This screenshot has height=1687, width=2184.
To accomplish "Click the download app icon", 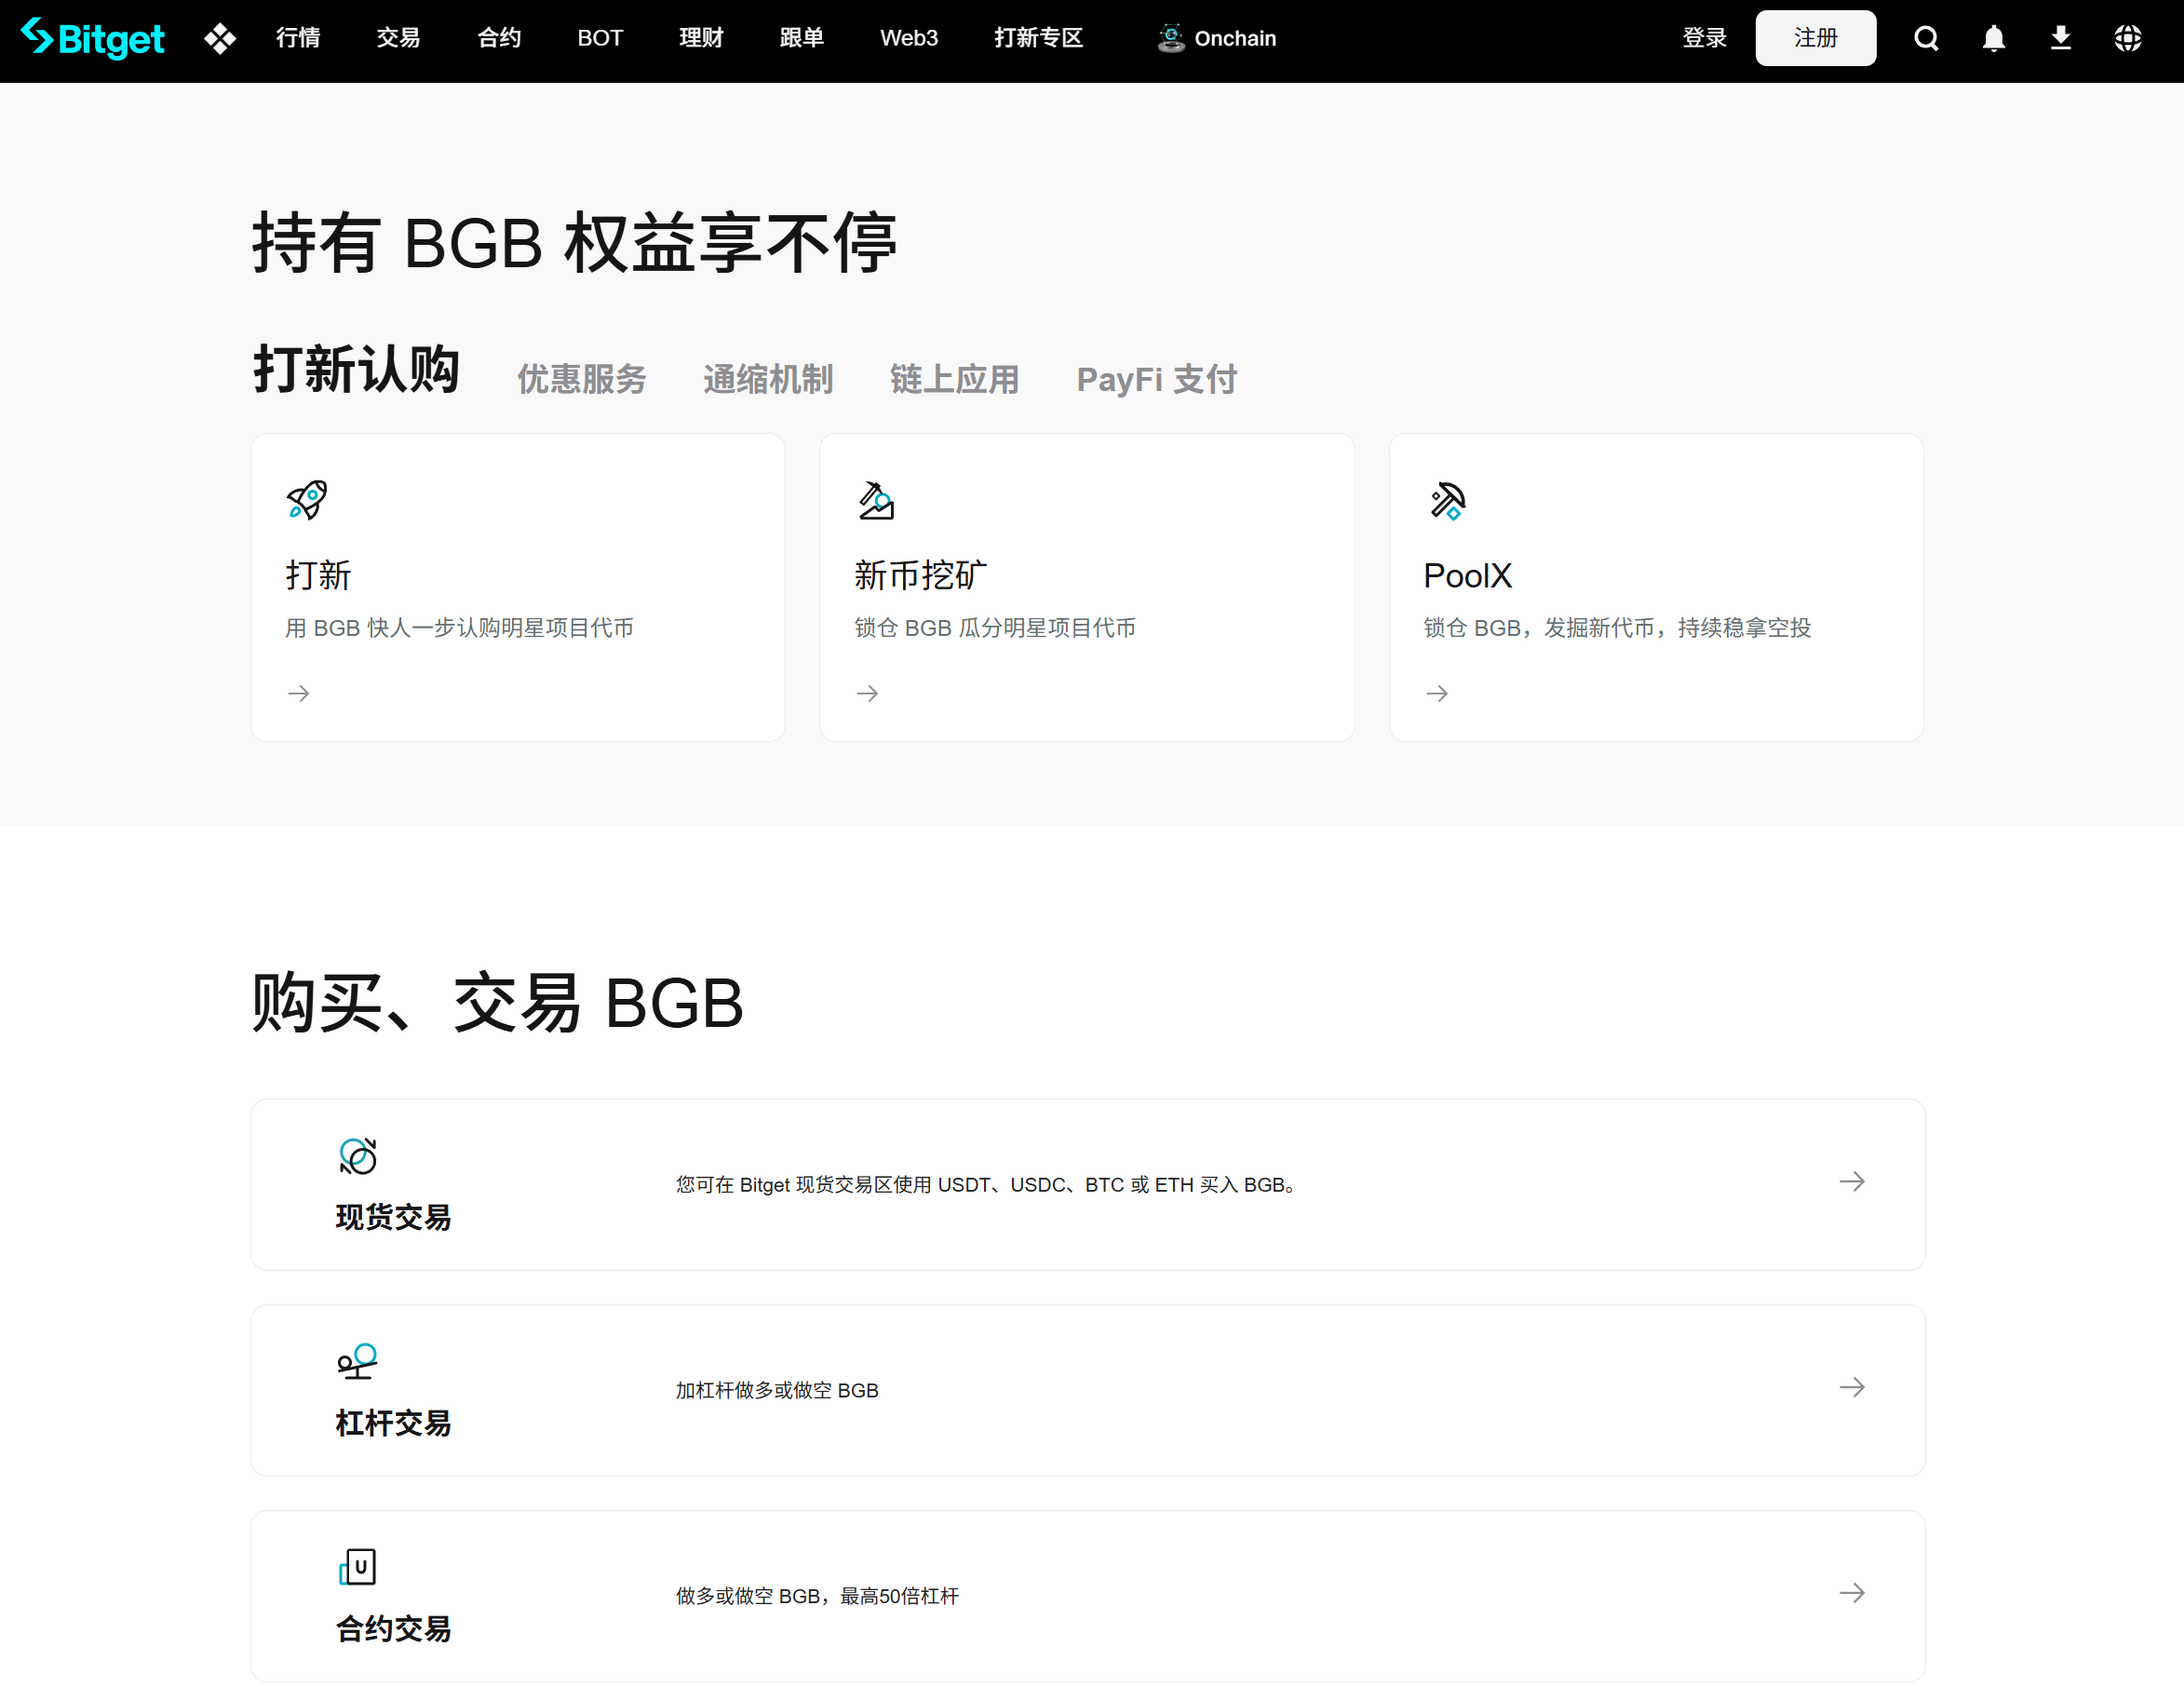I will (2060, 38).
